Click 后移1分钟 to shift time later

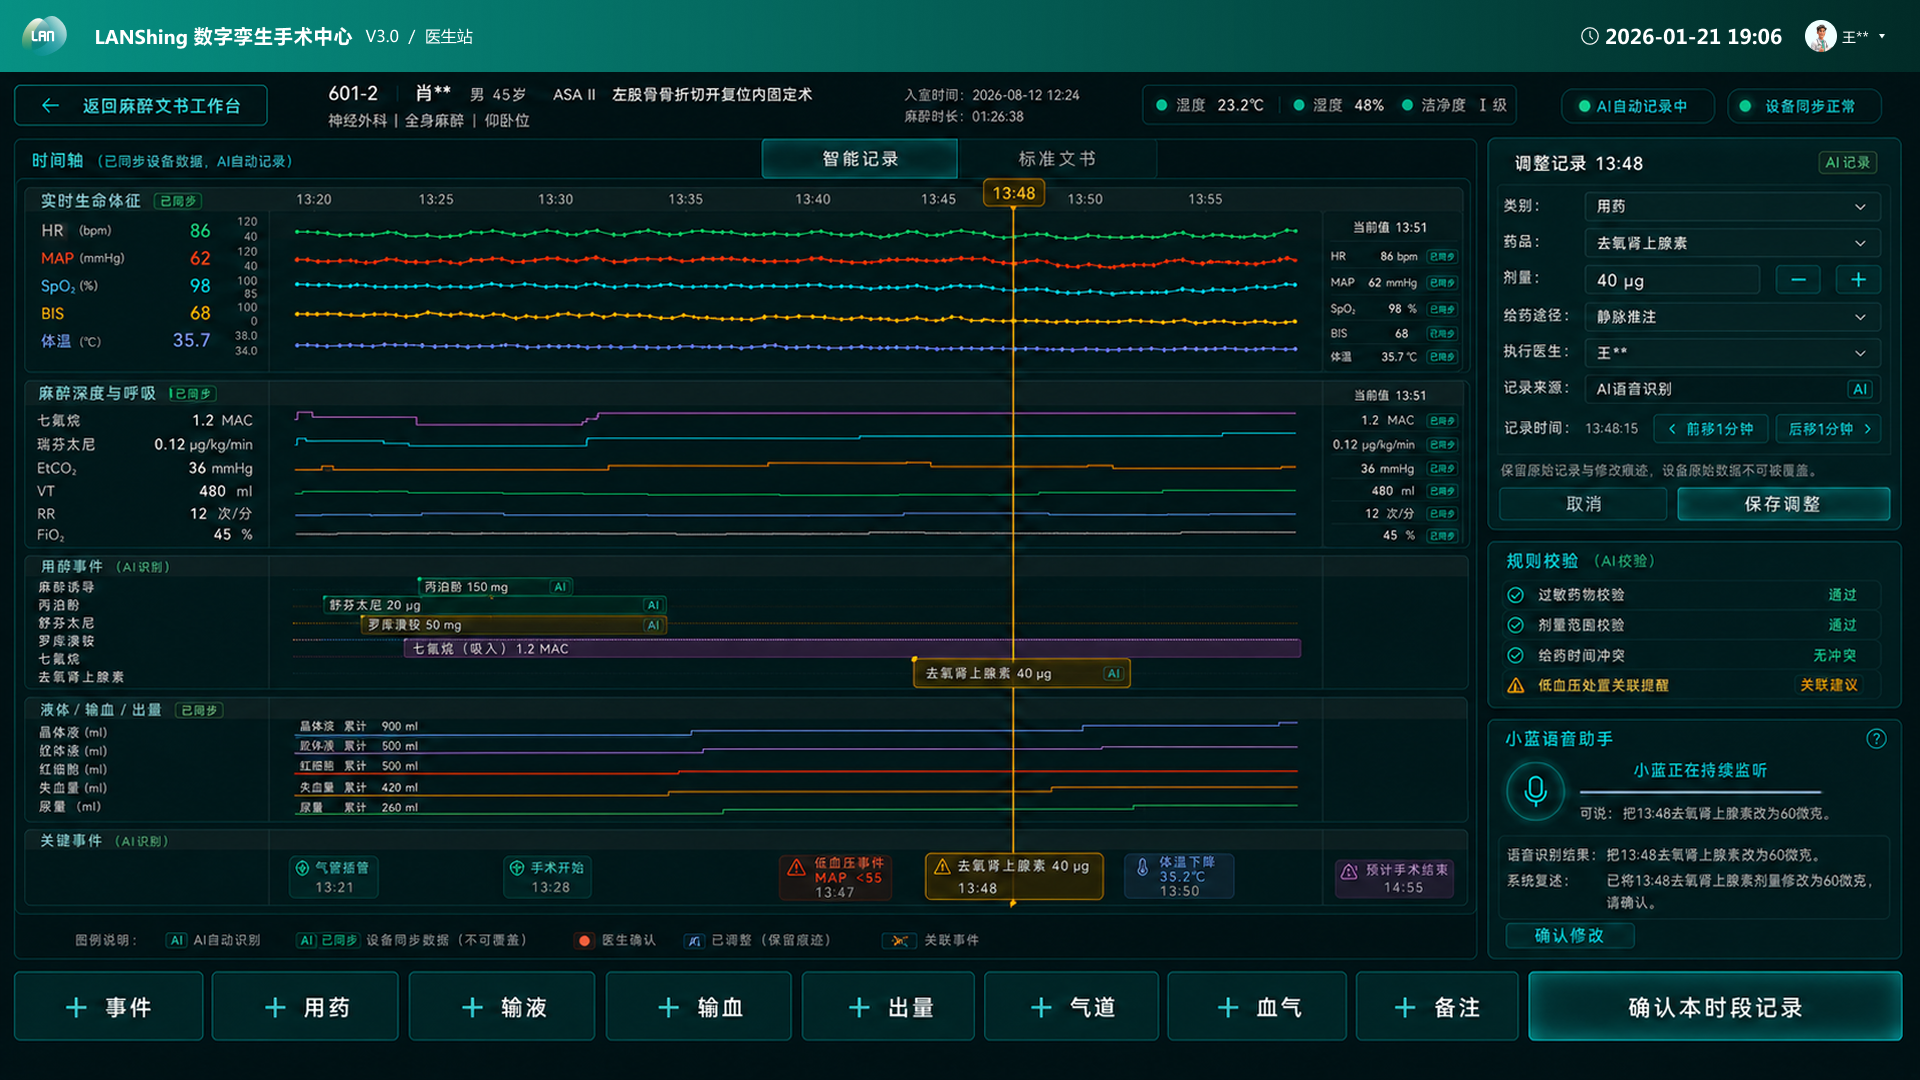click(1829, 429)
